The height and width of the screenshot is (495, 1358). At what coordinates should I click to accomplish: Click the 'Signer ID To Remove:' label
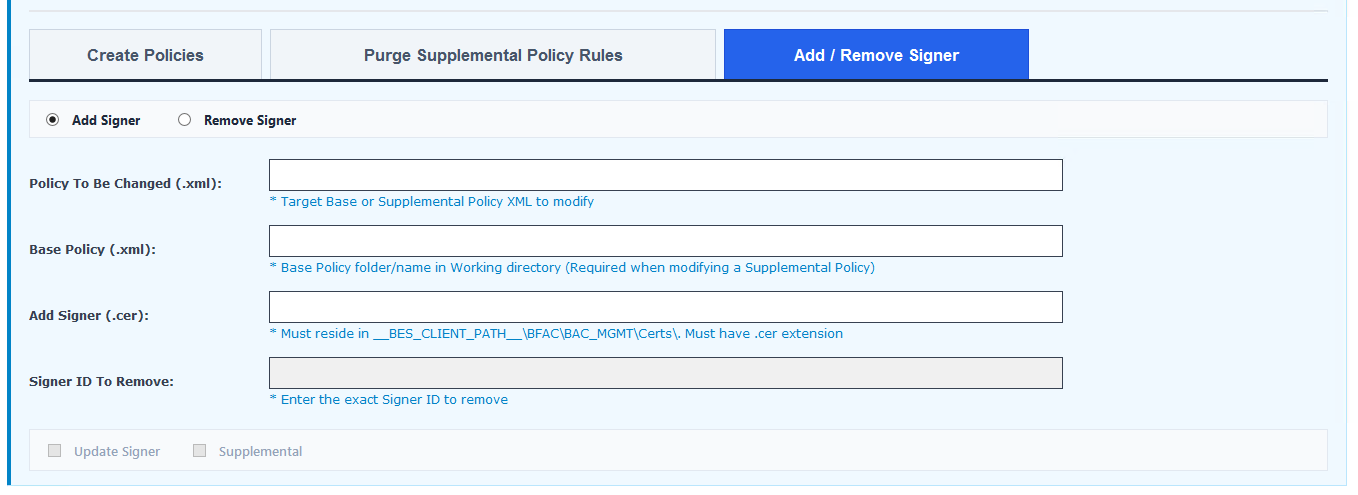(102, 382)
